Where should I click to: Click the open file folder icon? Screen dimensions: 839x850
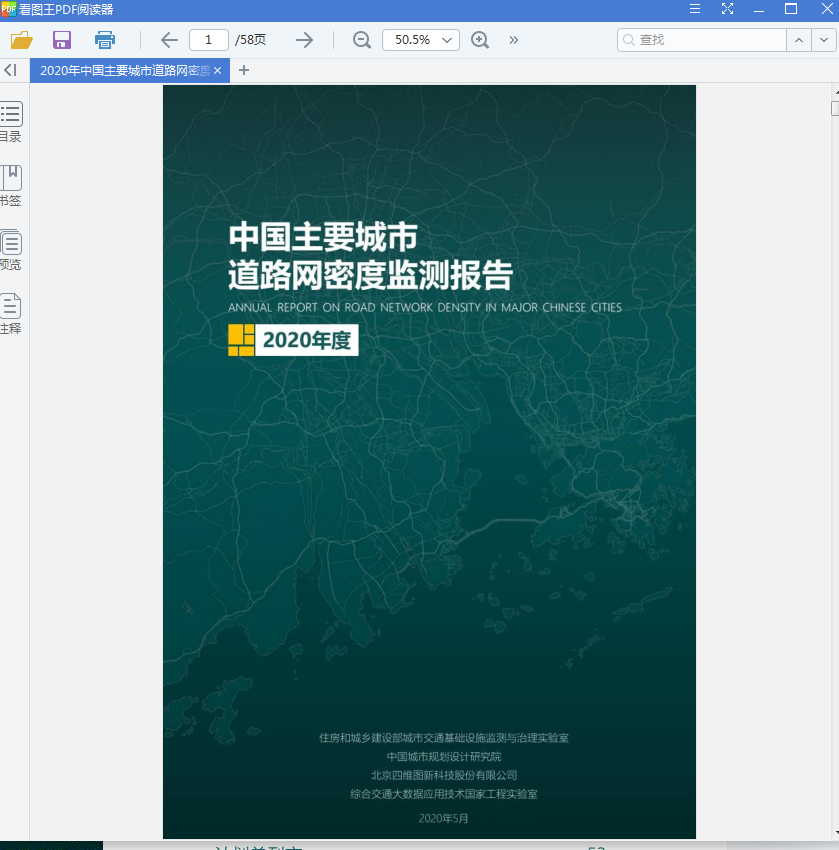pyautogui.click(x=21, y=40)
